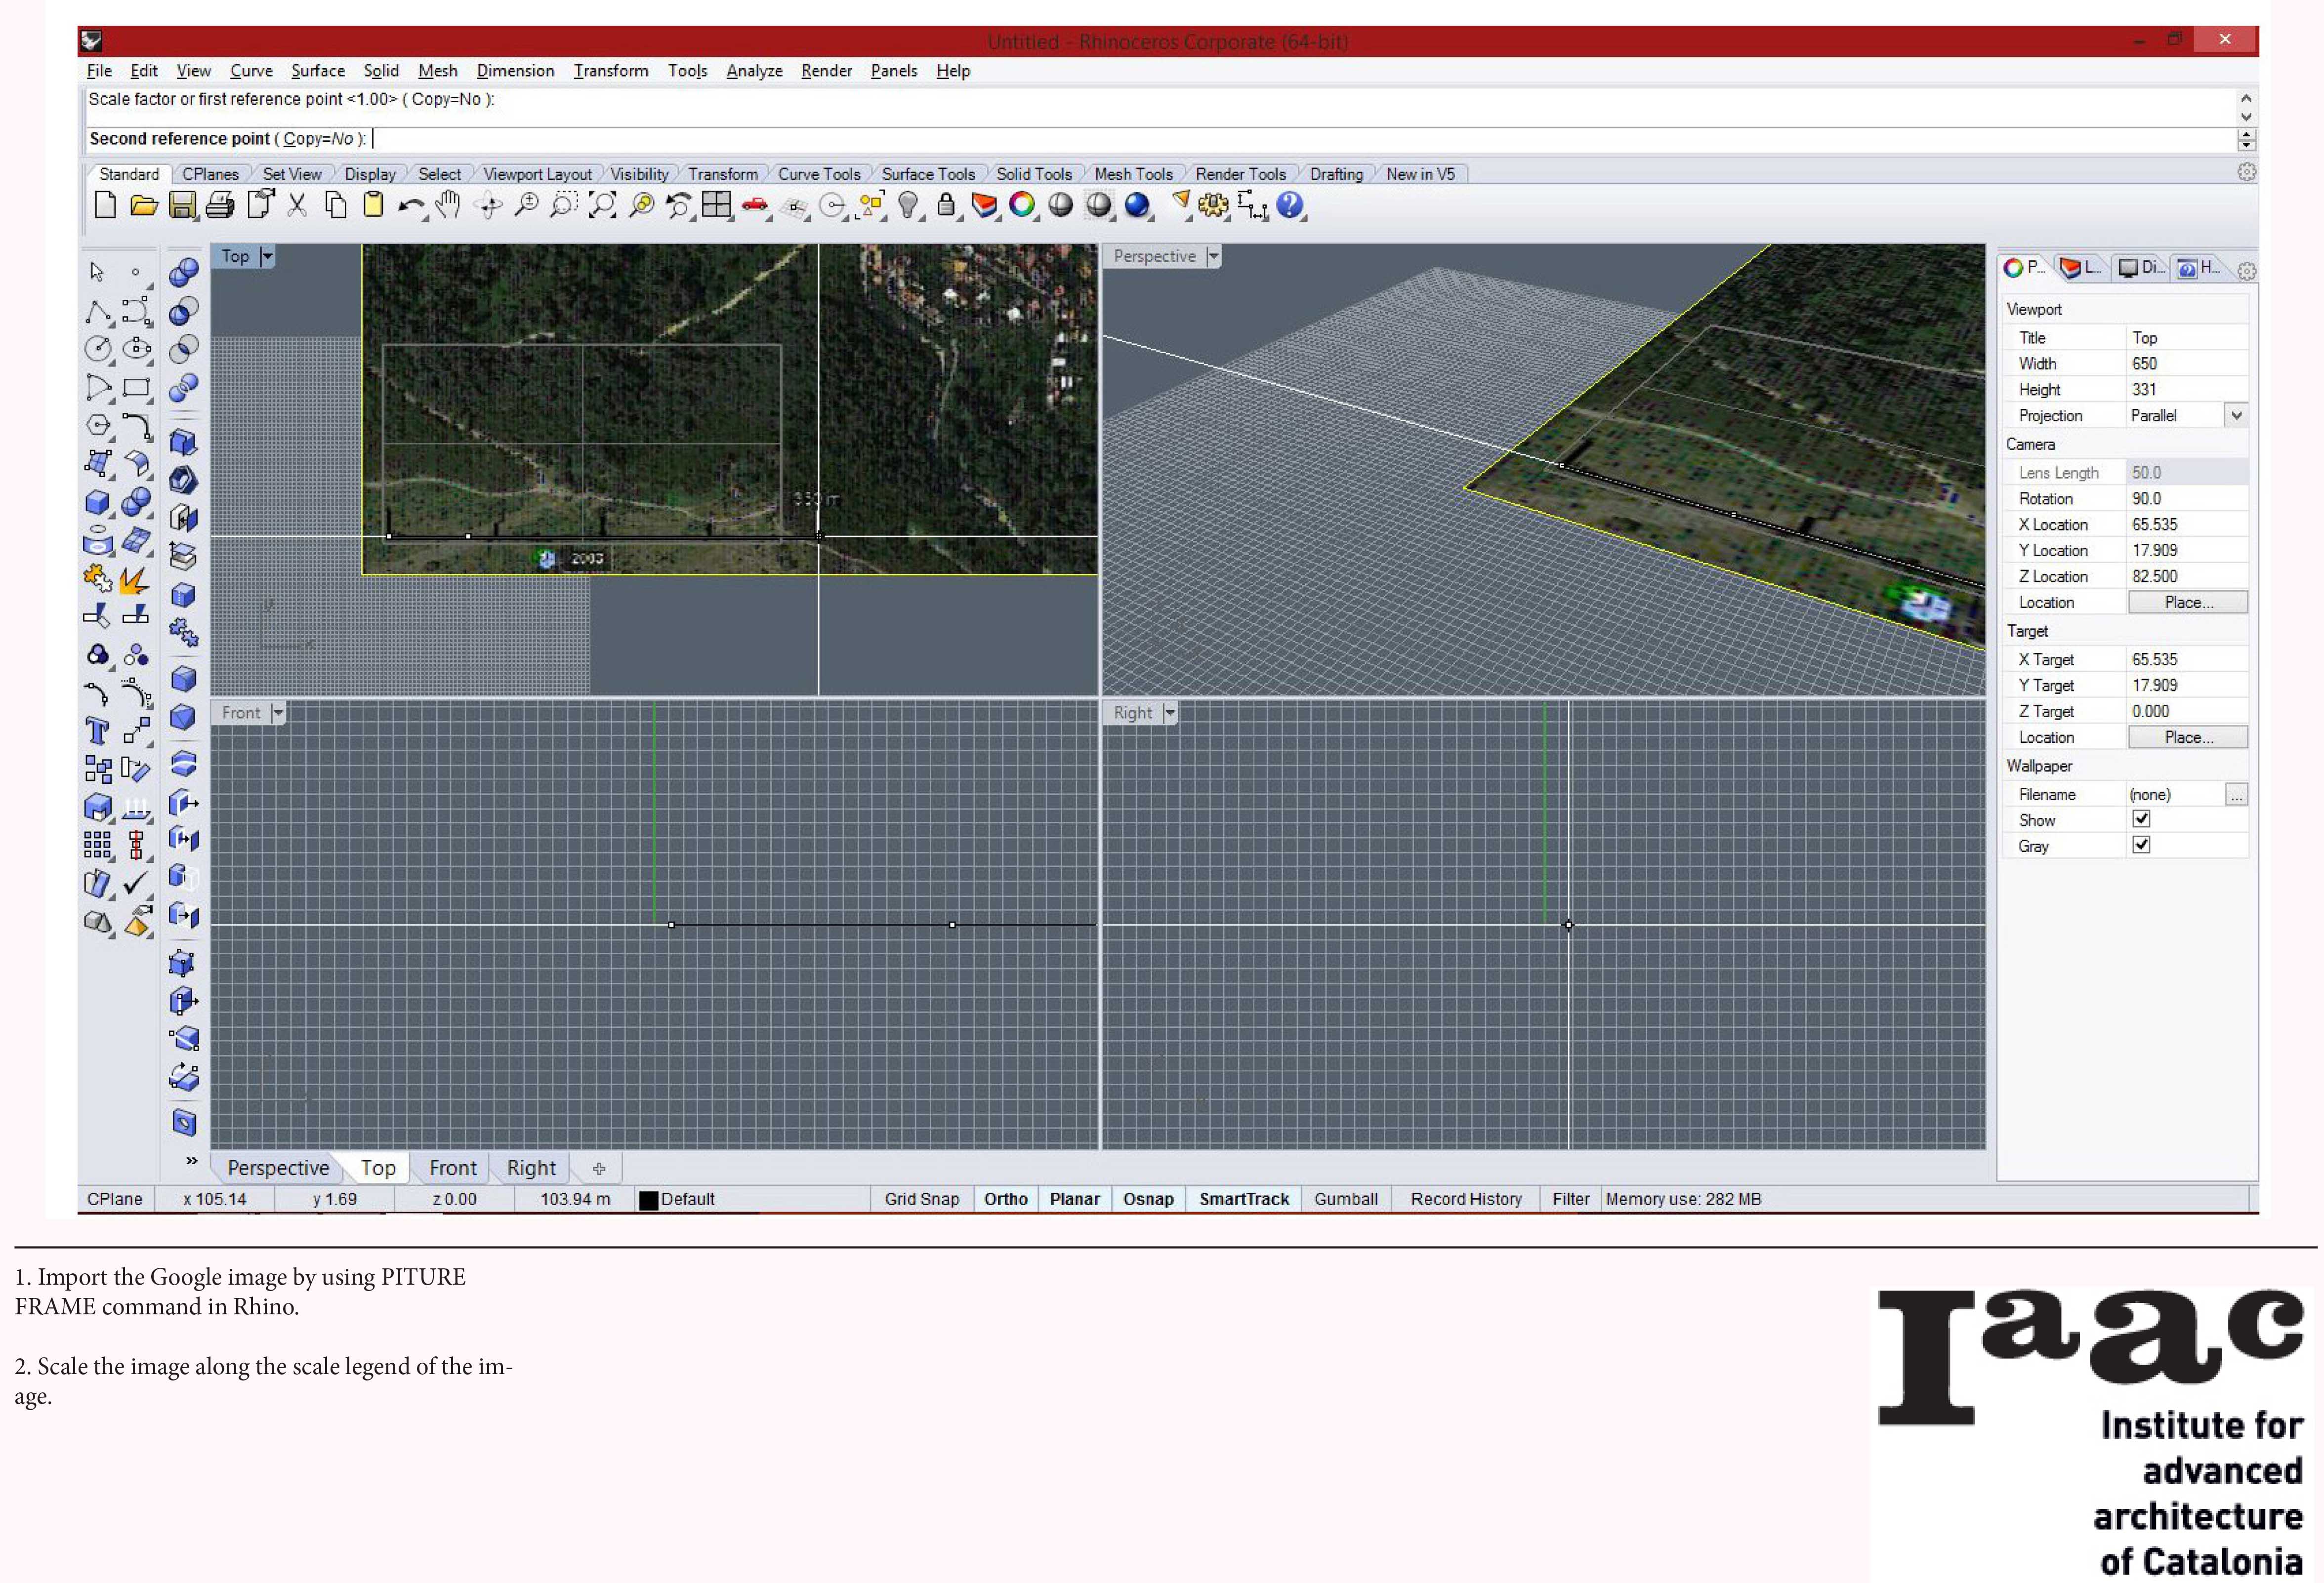Expand the Perspective viewport menu arrow
This screenshot has width=2324, height=1583.
point(1213,256)
